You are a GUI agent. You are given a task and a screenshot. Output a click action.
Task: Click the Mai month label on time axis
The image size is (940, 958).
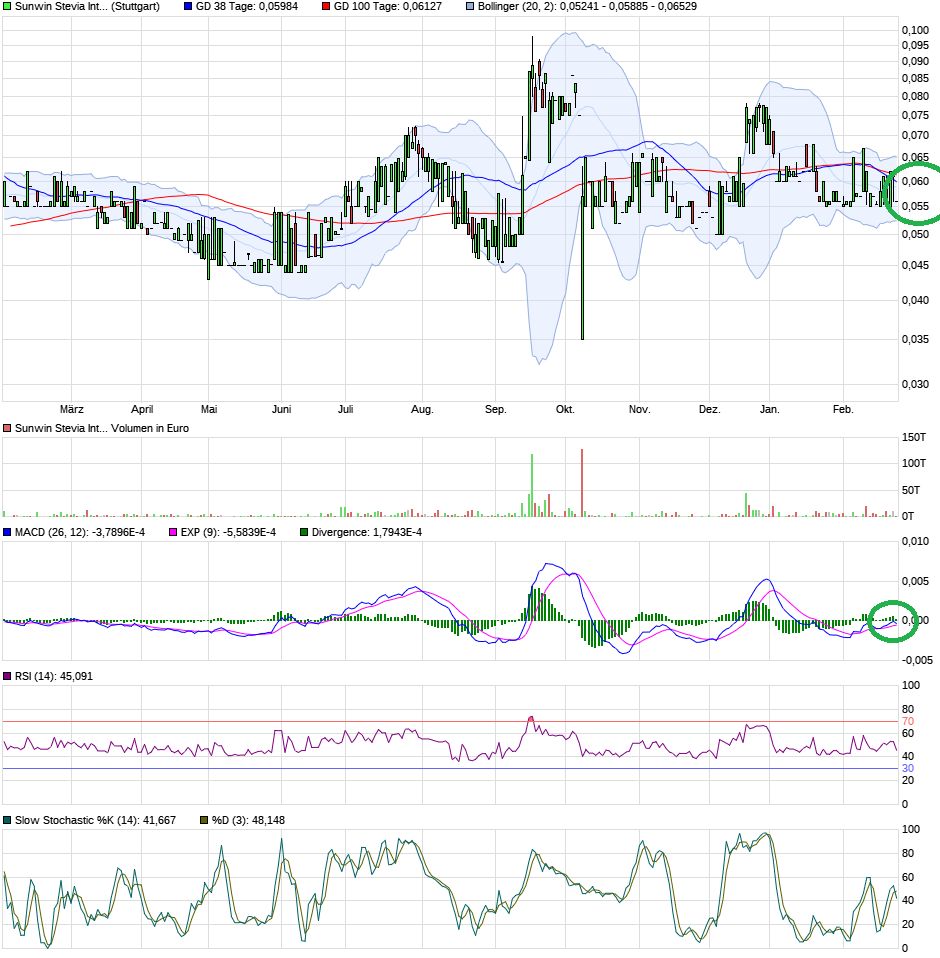click(209, 409)
